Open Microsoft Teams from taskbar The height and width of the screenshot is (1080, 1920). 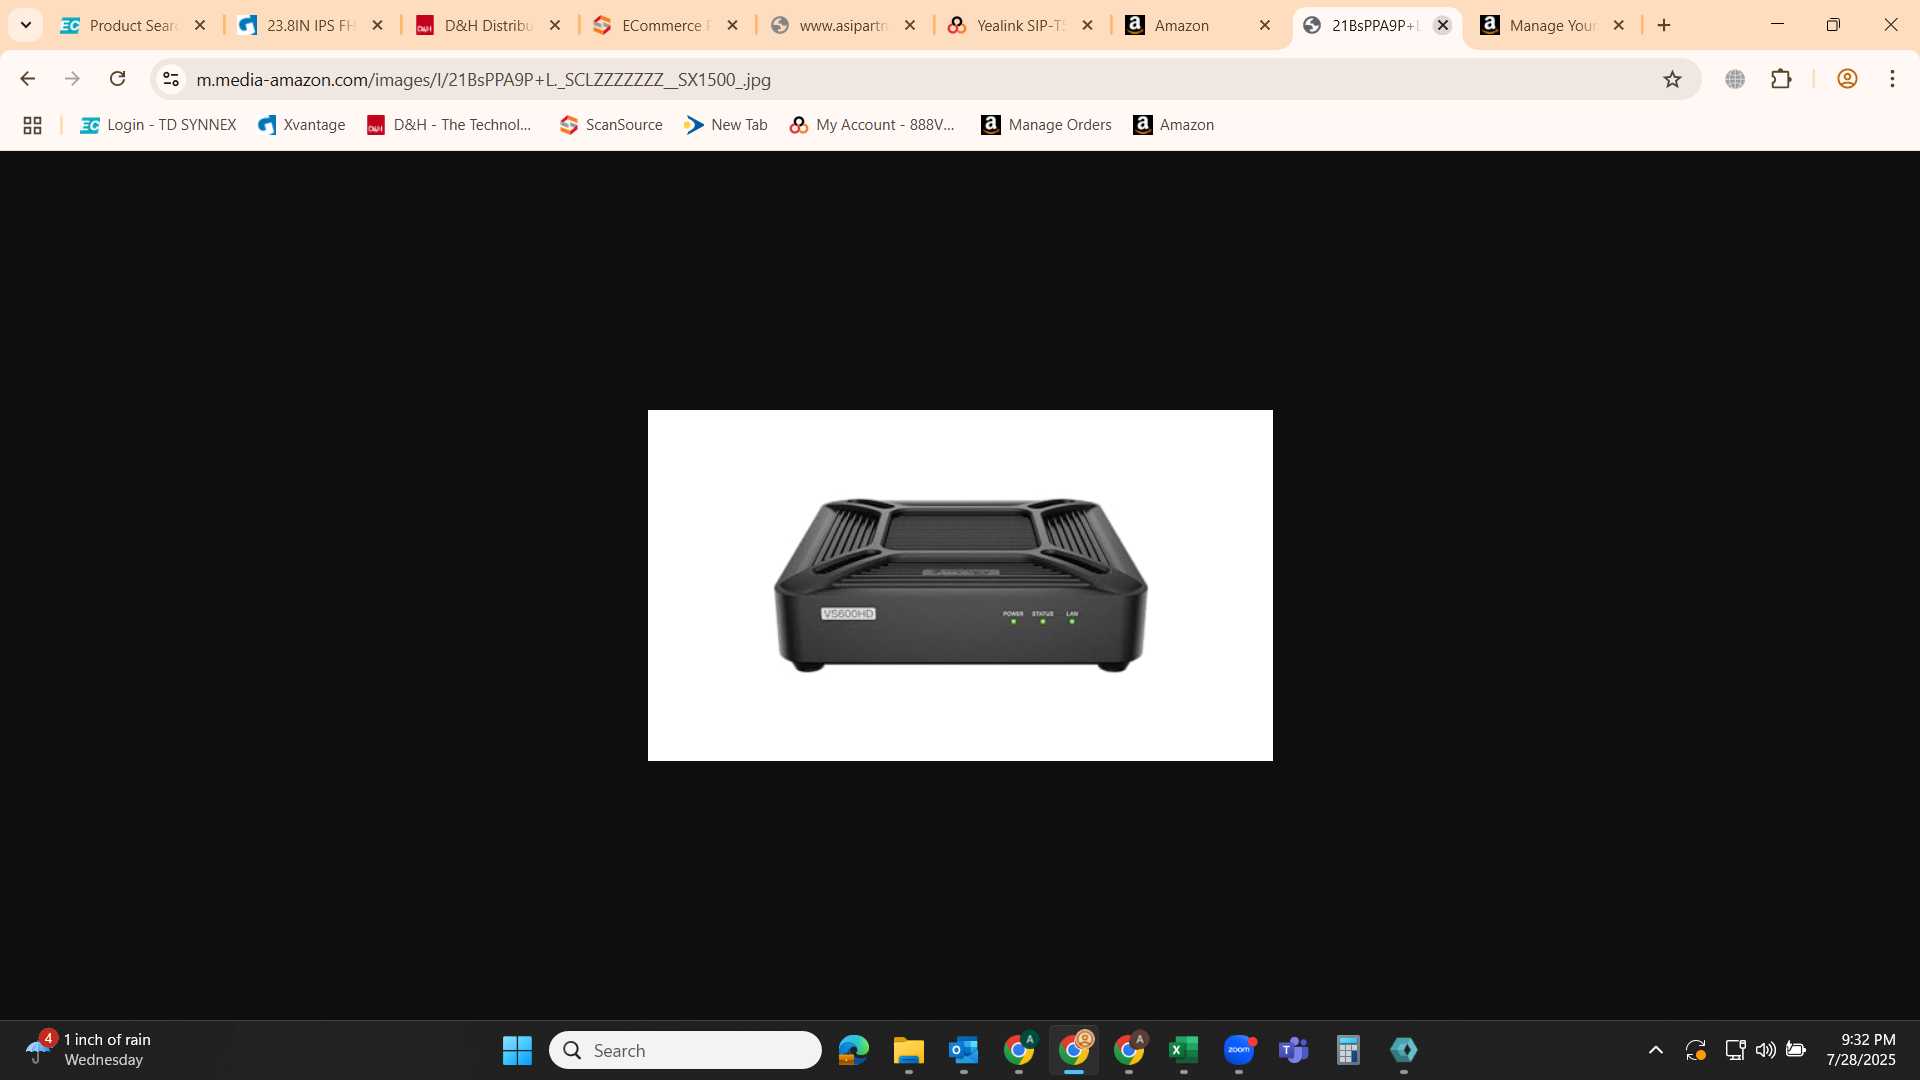[1294, 1050]
